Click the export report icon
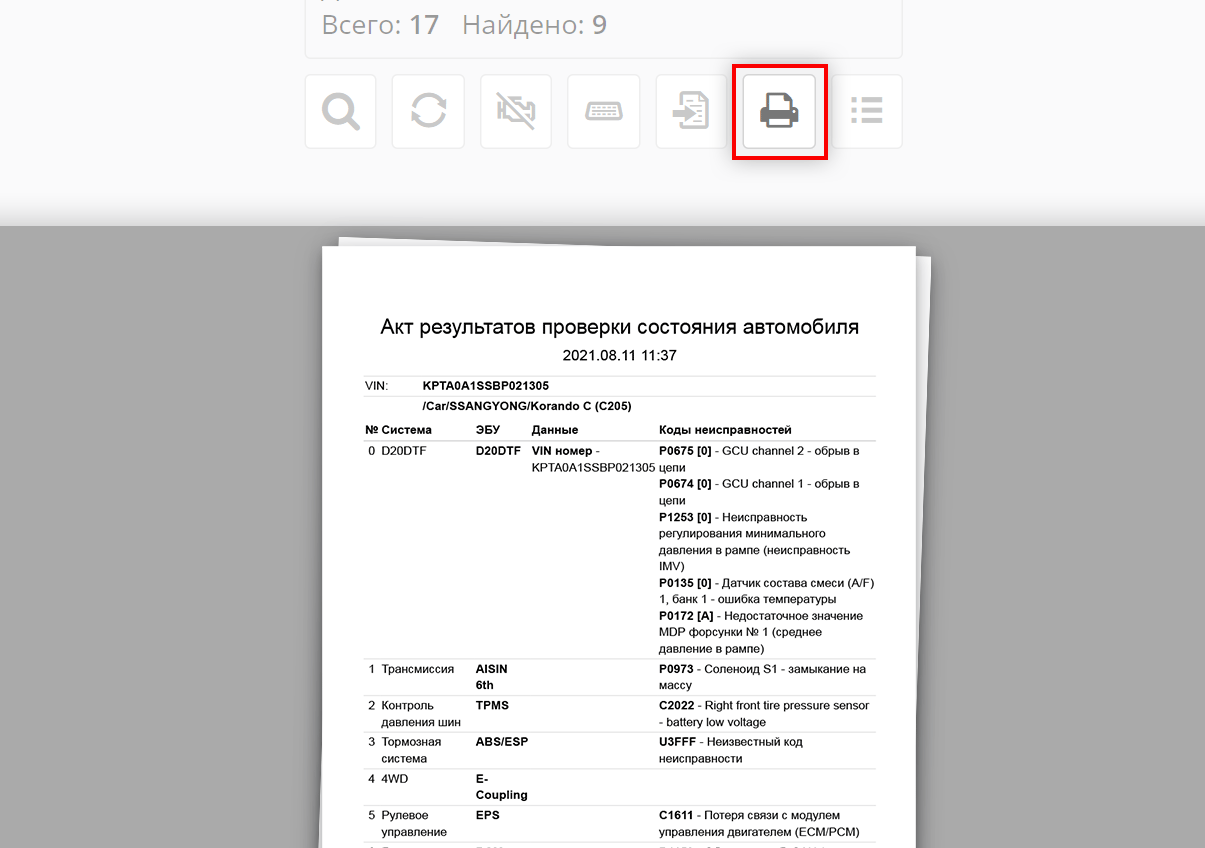Viewport: 1205px width, 848px height. 691,111
